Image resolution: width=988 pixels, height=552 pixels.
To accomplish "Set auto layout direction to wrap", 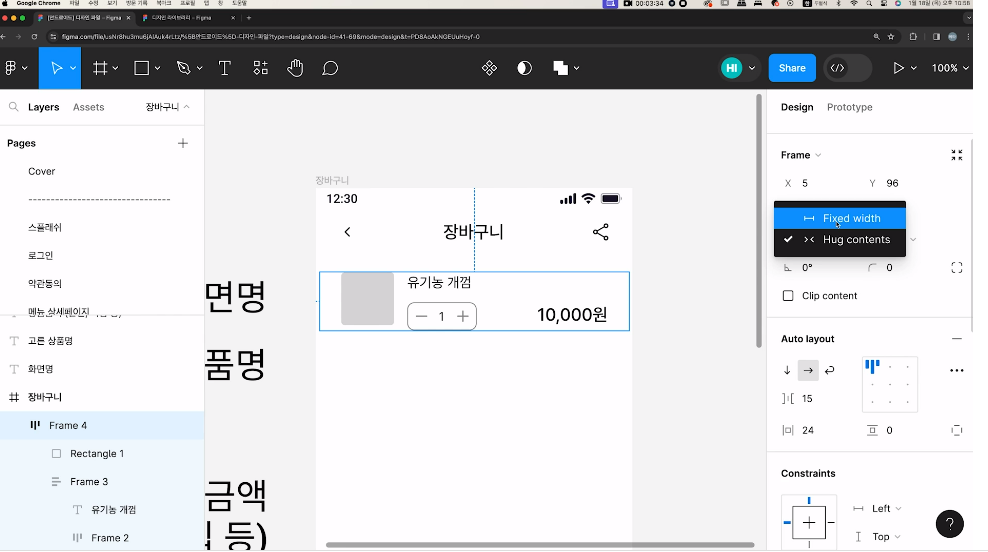I will click(x=829, y=371).
